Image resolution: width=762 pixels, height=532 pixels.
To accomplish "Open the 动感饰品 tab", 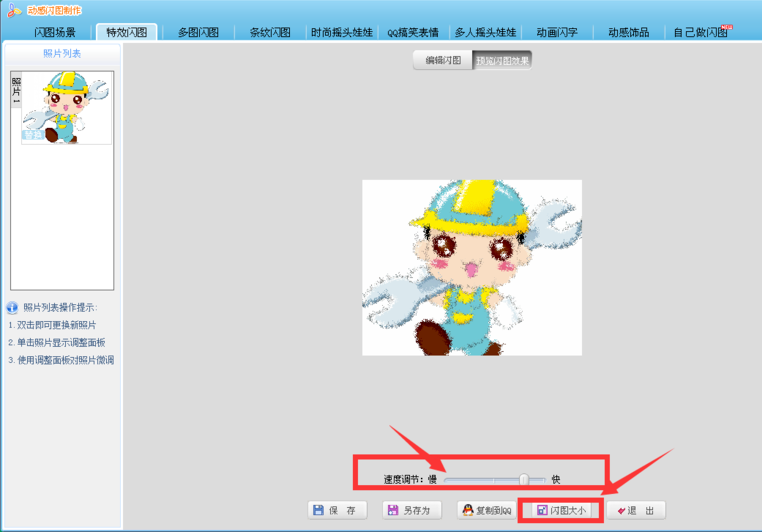I will click(x=628, y=33).
